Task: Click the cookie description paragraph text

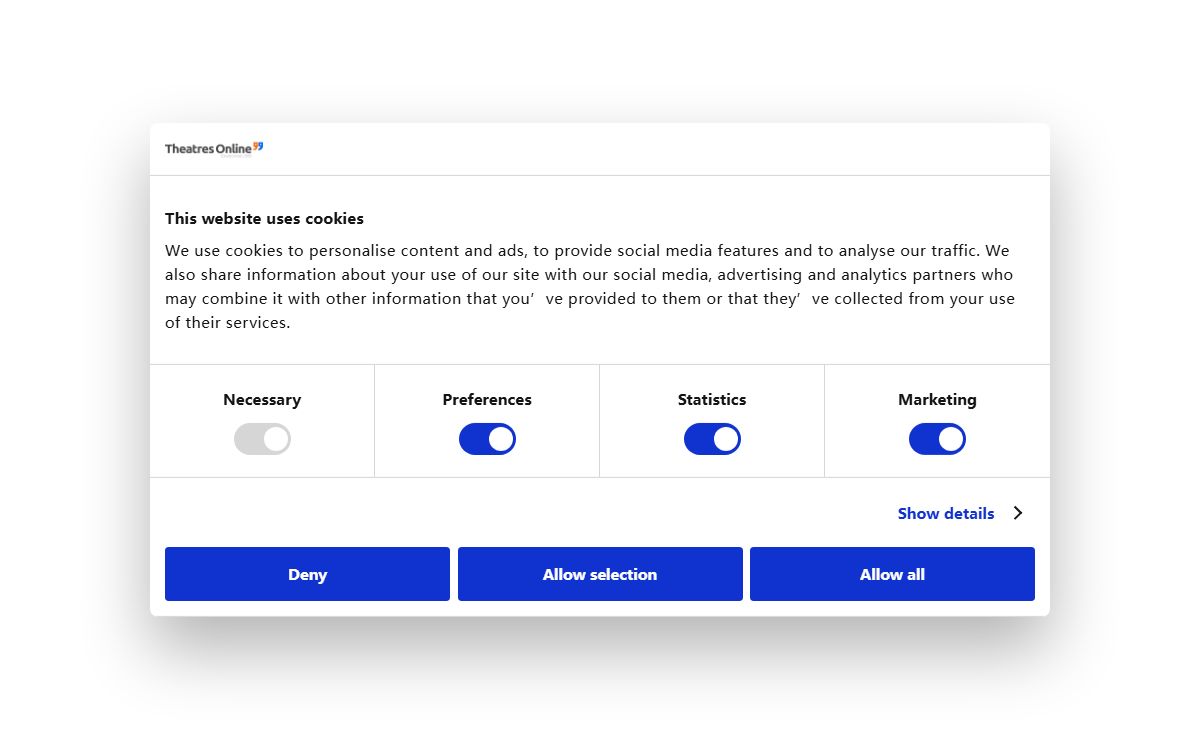Action: click(590, 286)
